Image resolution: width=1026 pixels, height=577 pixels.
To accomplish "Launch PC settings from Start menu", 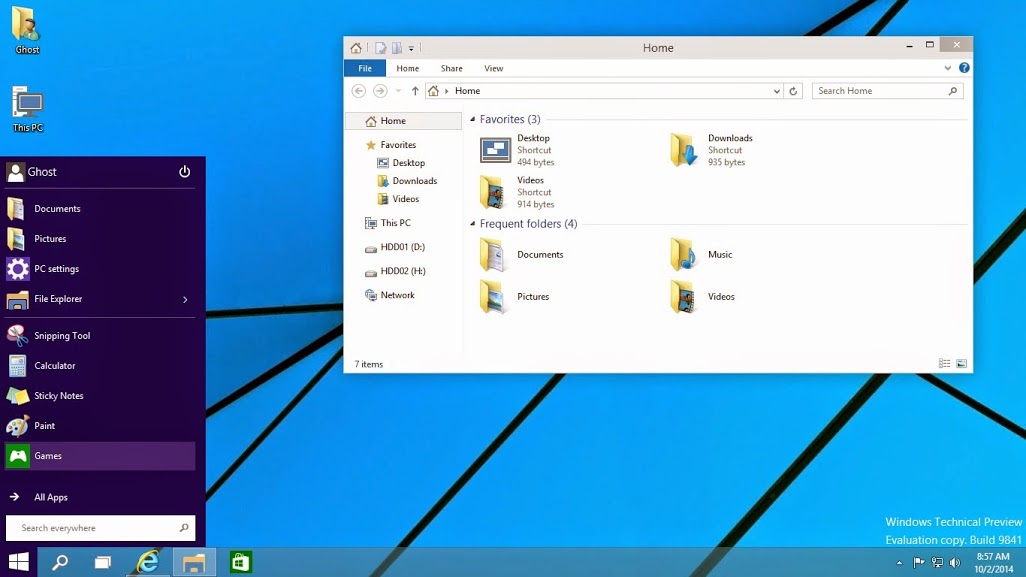I will [x=100, y=269].
